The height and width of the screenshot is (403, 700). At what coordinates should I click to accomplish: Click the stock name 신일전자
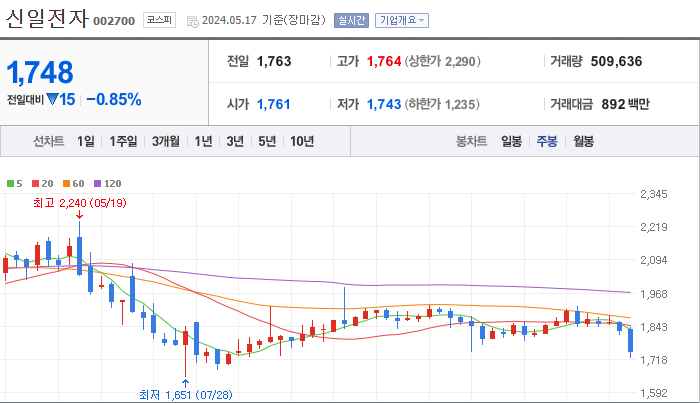point(47,19)
